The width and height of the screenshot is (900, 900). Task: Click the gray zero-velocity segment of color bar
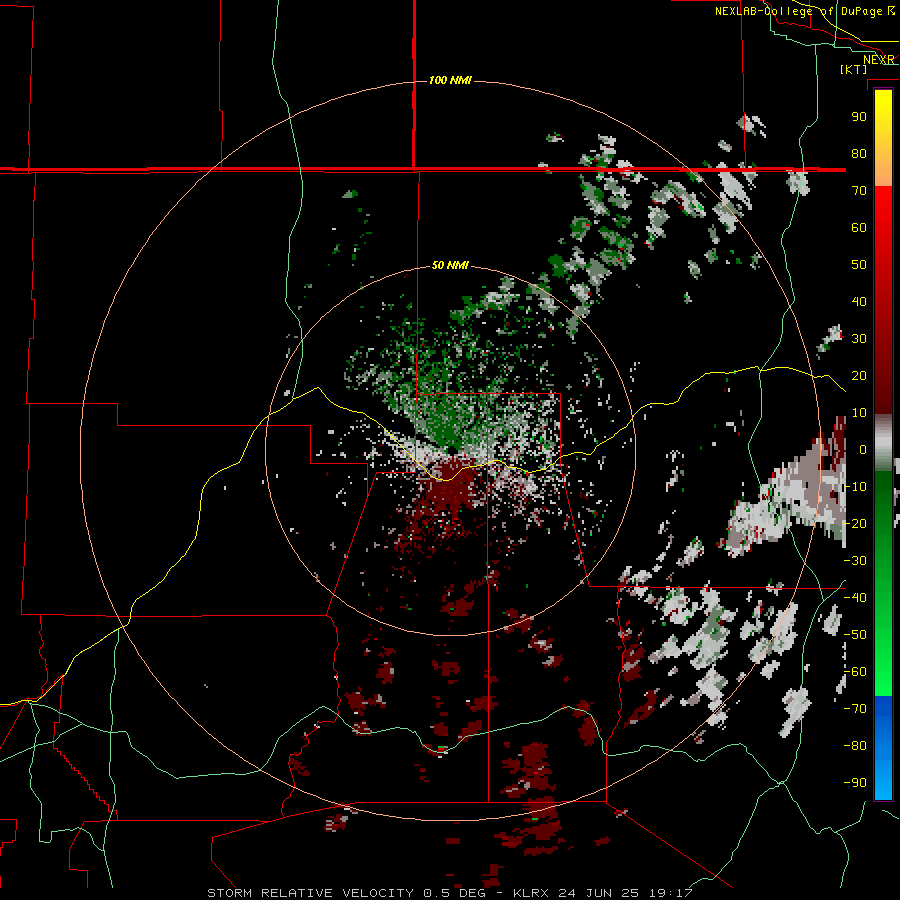click(883, 443)
